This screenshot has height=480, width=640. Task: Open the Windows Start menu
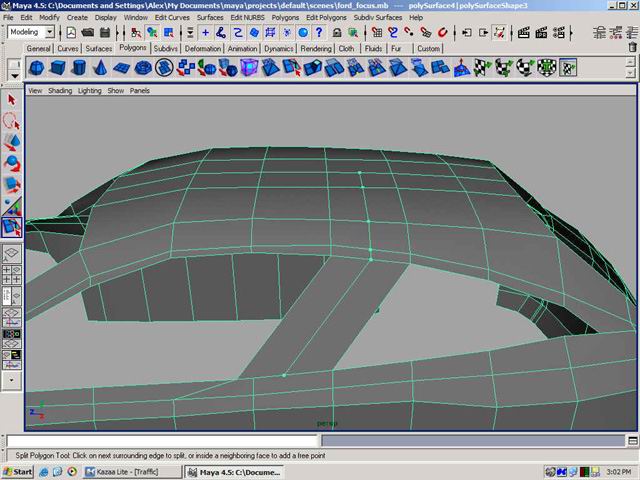[x=18, y=471]
